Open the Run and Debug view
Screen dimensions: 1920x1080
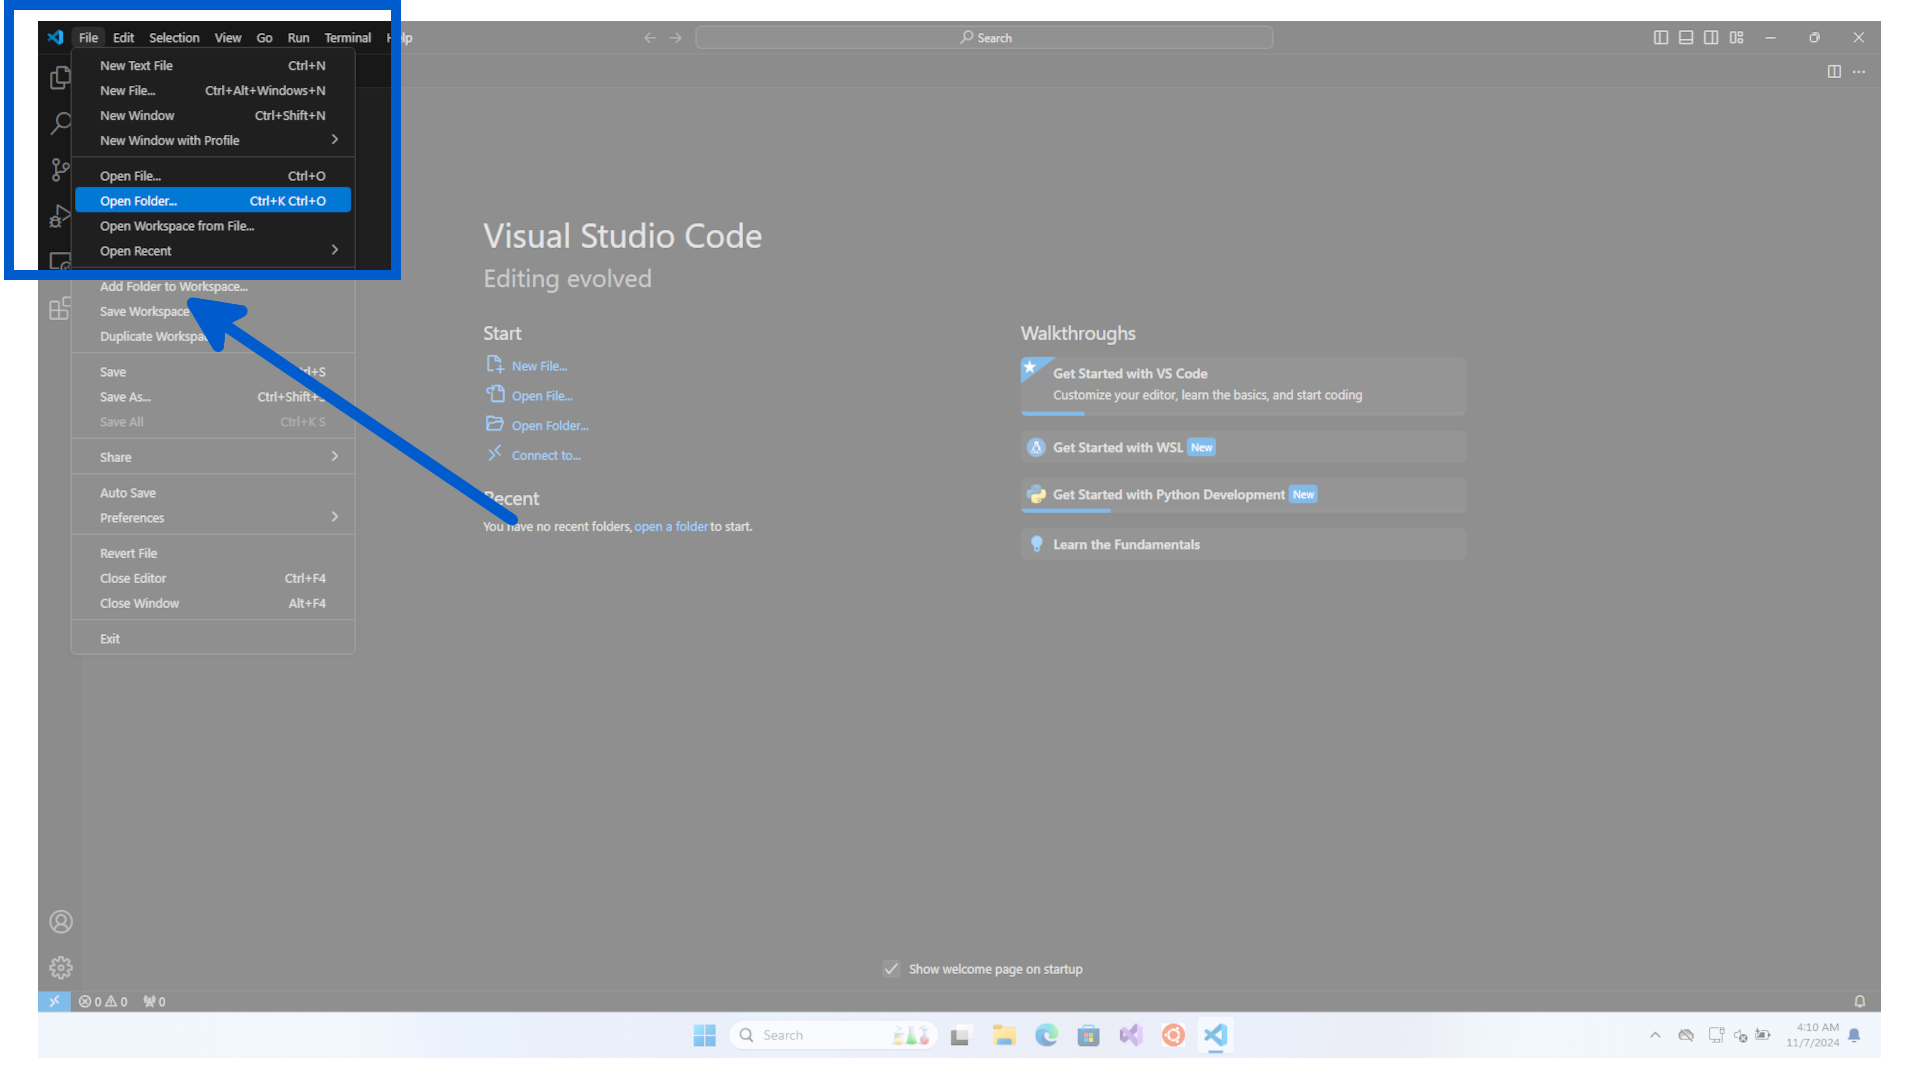point(59,215)
